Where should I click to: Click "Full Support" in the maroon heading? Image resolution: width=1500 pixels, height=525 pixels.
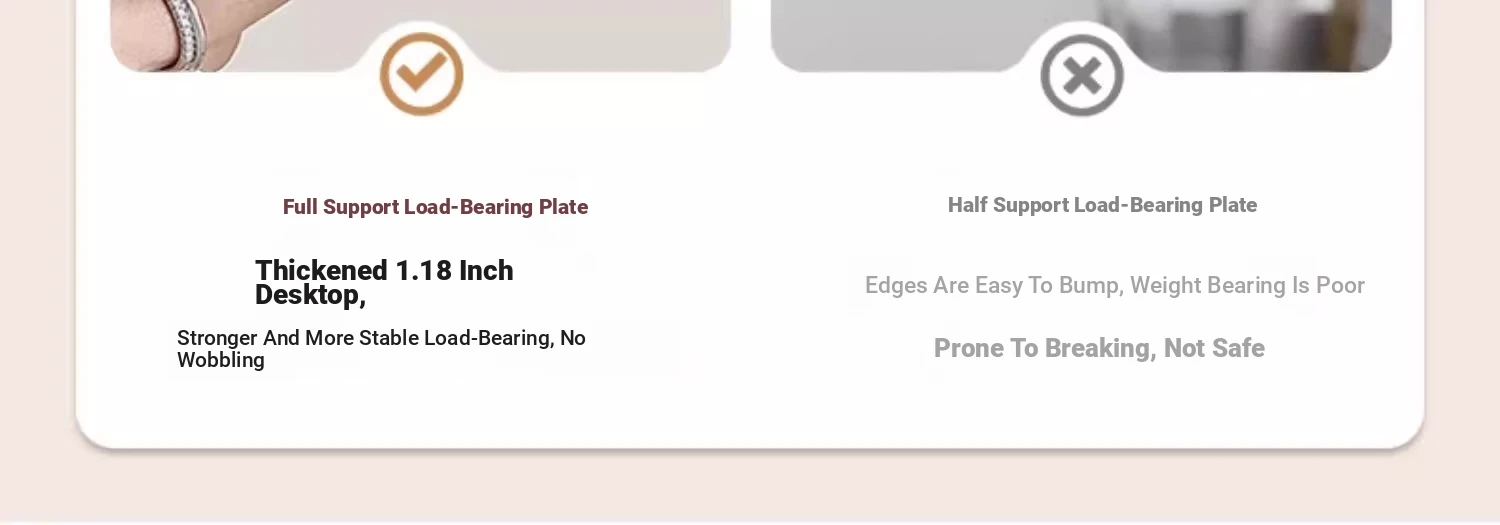[340, 207]
